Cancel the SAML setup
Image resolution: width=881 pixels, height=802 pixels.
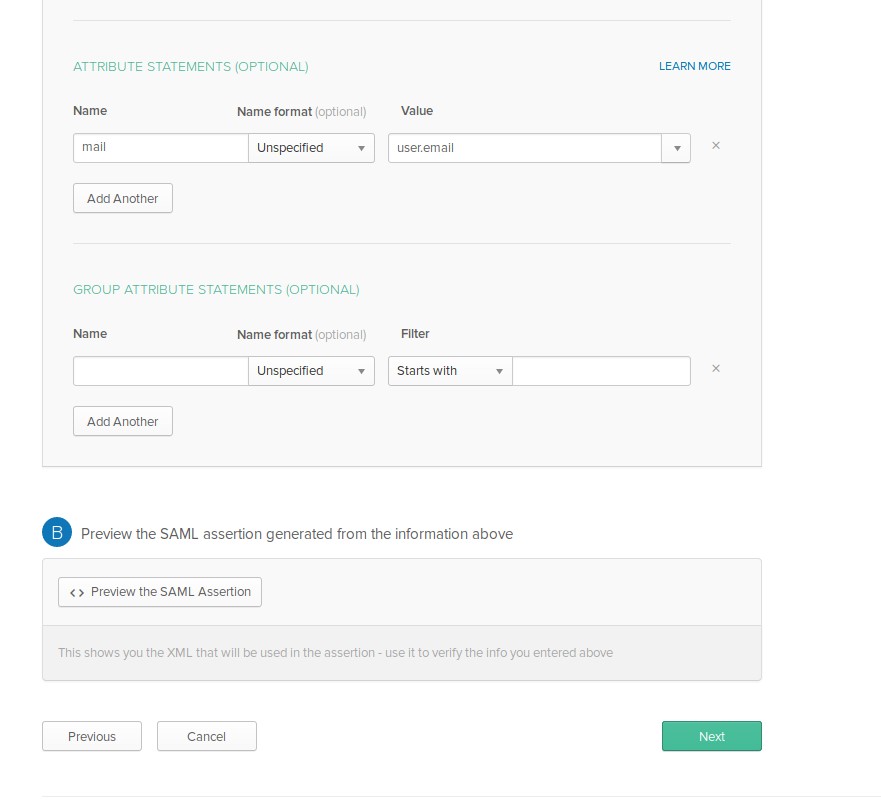click(207, 736)
